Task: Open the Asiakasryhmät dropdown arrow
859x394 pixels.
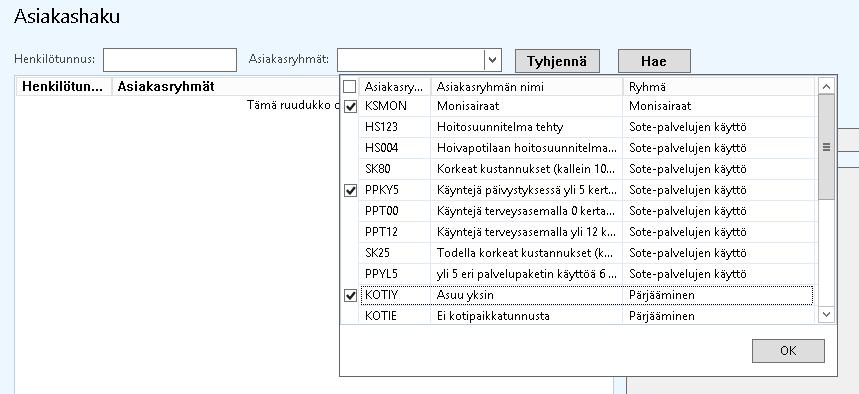Action: point(493,60)
